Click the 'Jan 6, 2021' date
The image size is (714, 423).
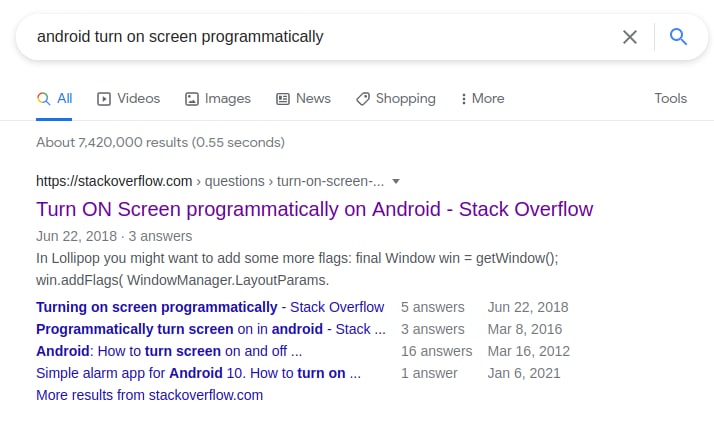click(524, 373)
